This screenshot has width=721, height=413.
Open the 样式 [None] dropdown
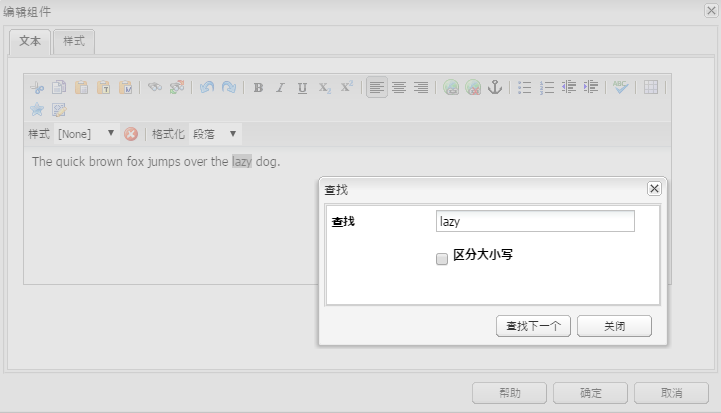(x=86, y=134)
